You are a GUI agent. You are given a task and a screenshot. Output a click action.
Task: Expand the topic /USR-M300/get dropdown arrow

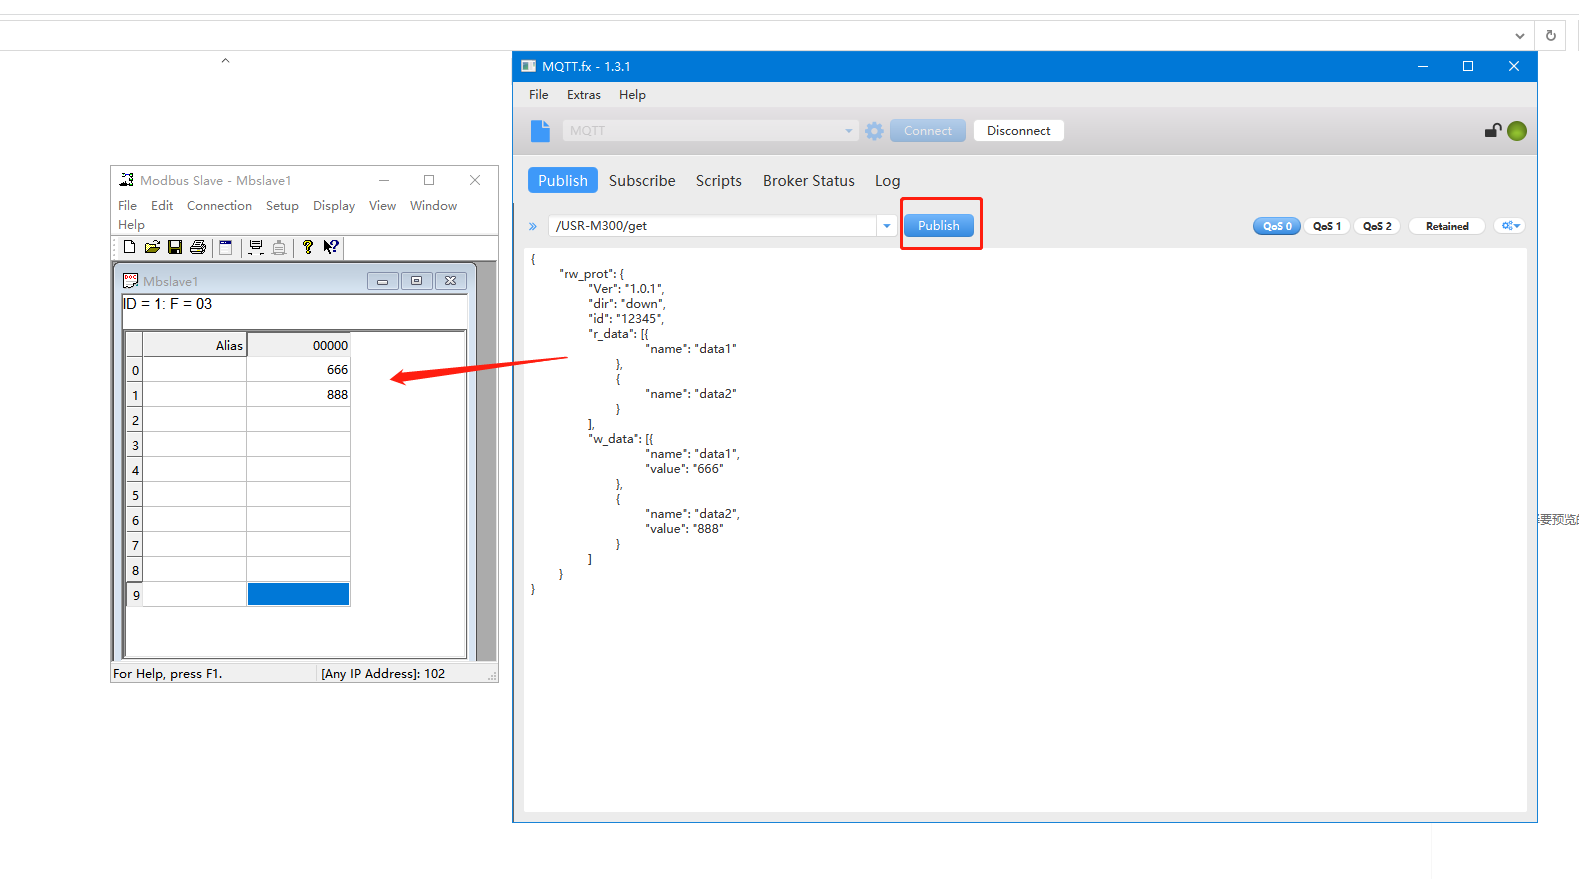click(x=886, y=226)
